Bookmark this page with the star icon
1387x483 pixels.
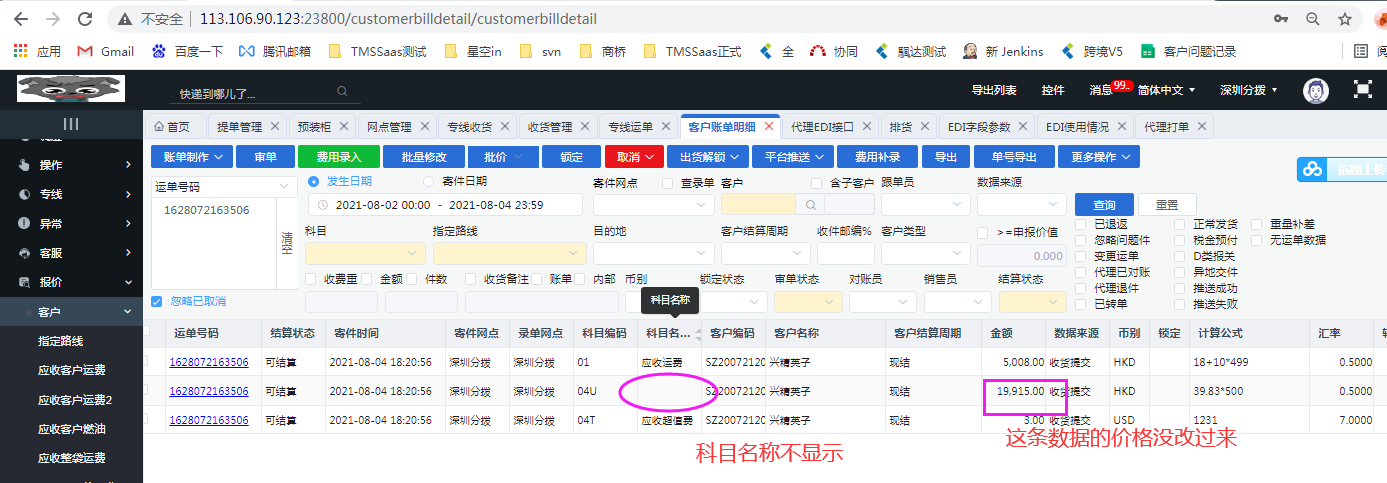click(x=1345, y=19)
